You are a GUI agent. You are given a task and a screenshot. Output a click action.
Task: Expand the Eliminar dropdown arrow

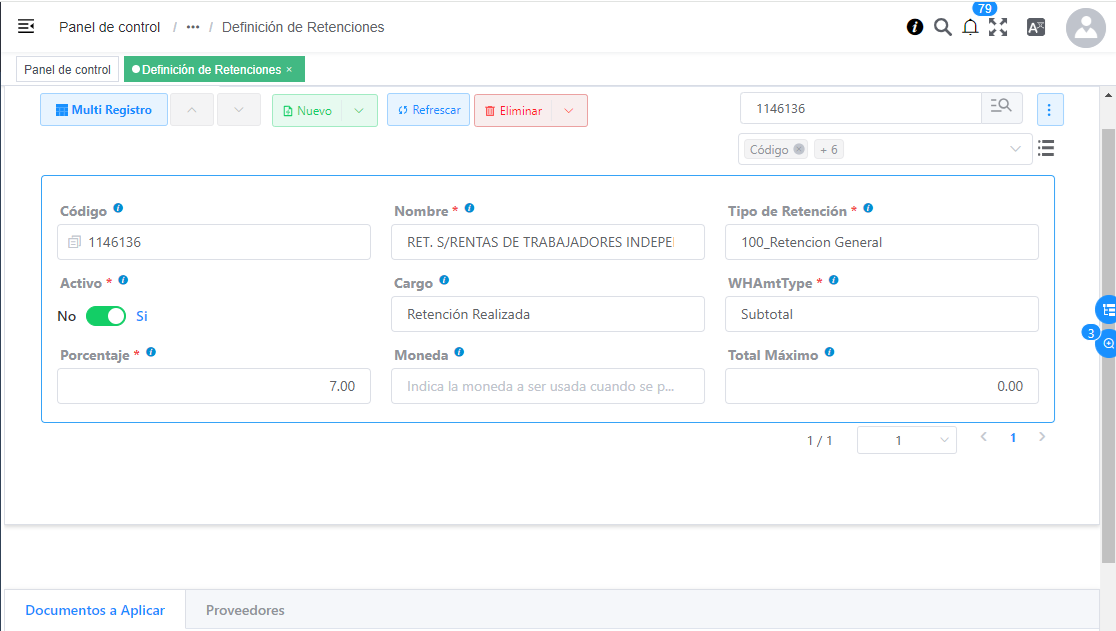click(x=569, y=110)
